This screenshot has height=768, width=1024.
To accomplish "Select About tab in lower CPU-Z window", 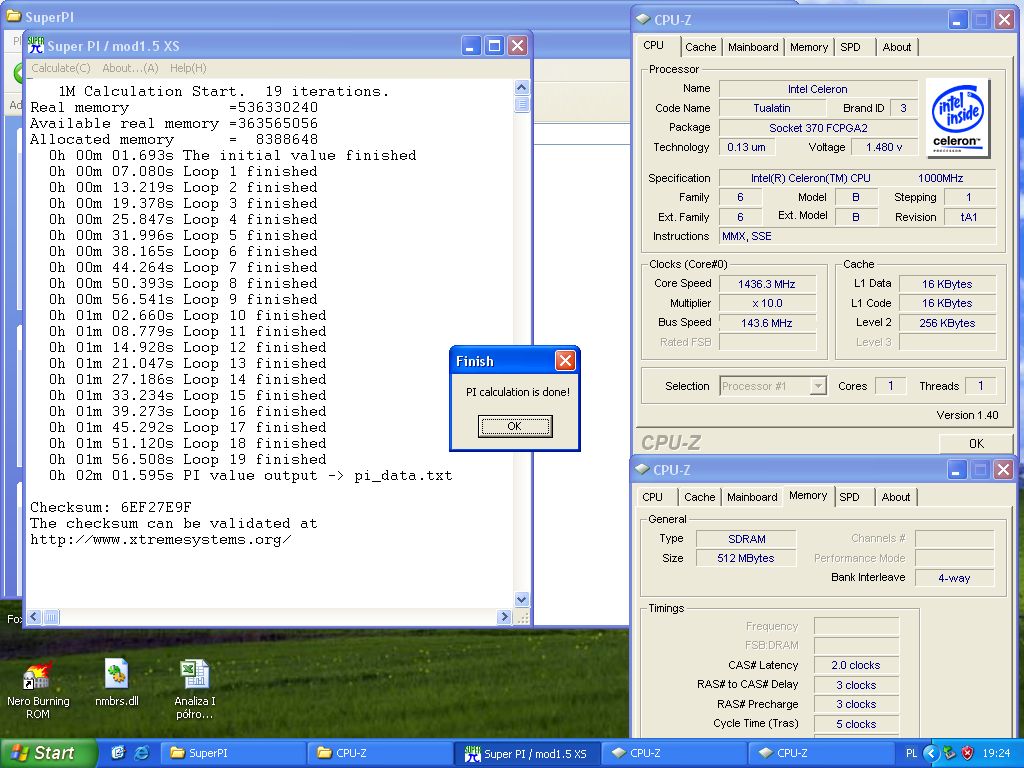I will pos(896,497).
